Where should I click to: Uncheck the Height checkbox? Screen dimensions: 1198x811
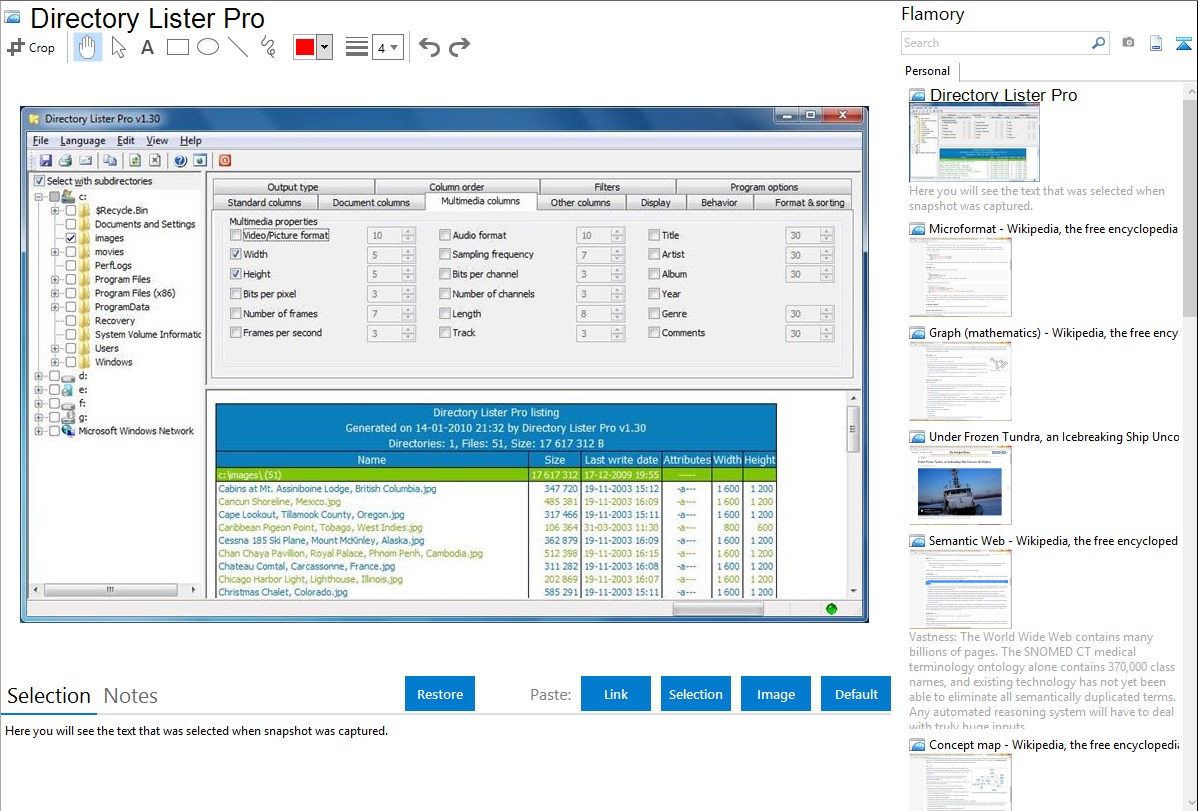(x=236, y=274)
